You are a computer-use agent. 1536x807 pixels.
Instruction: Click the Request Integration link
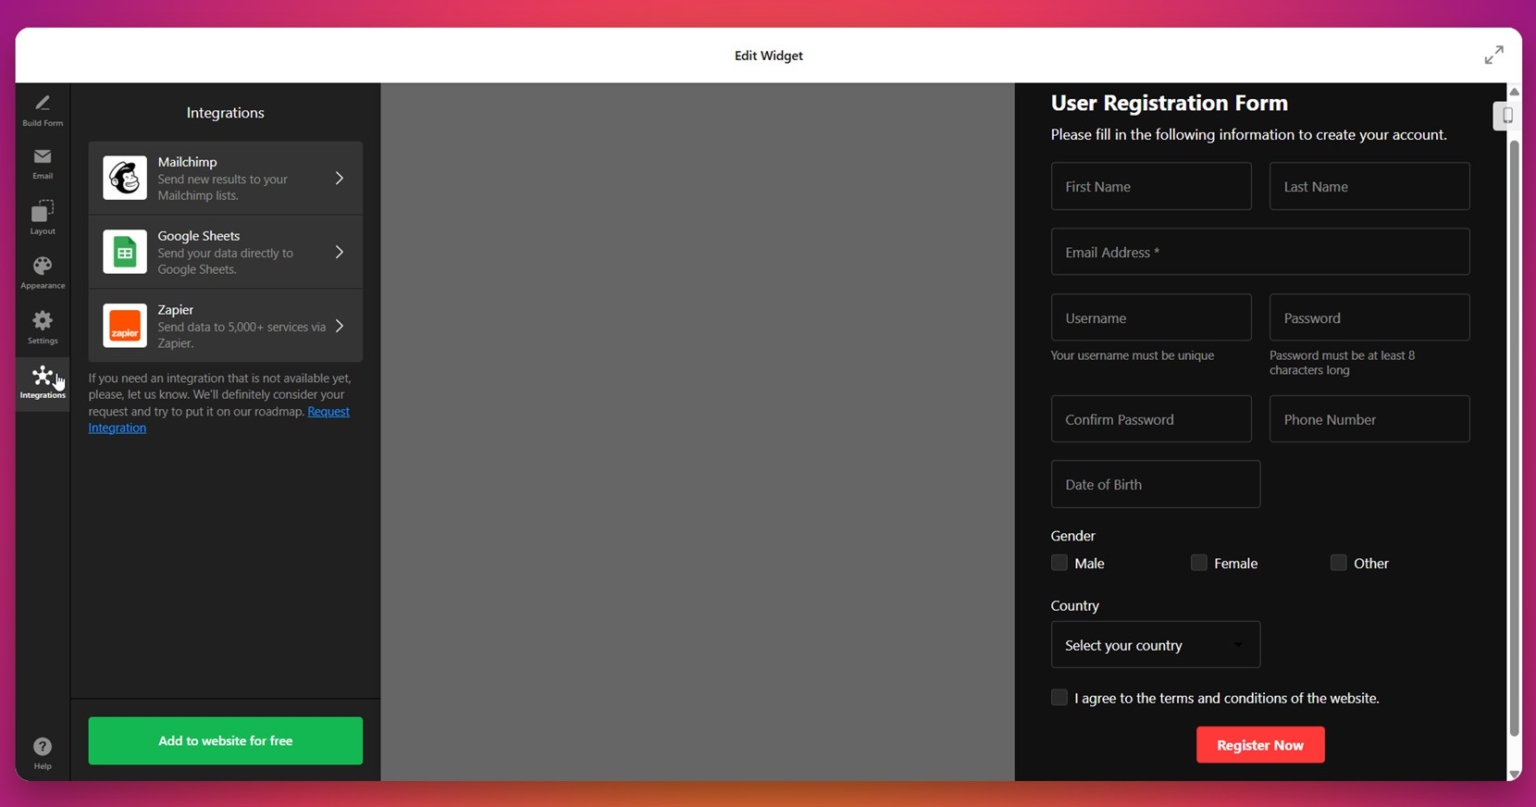pyautogui.click(x=117, y=427)
